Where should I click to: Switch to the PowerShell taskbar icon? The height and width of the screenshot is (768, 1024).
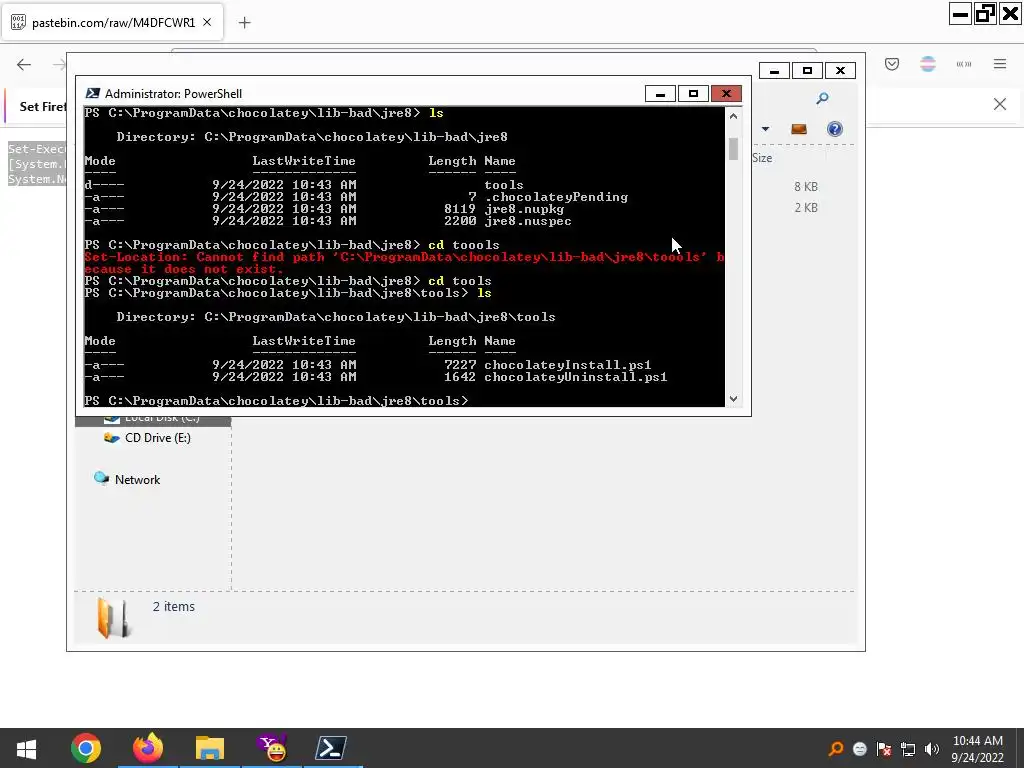[331, 748]
